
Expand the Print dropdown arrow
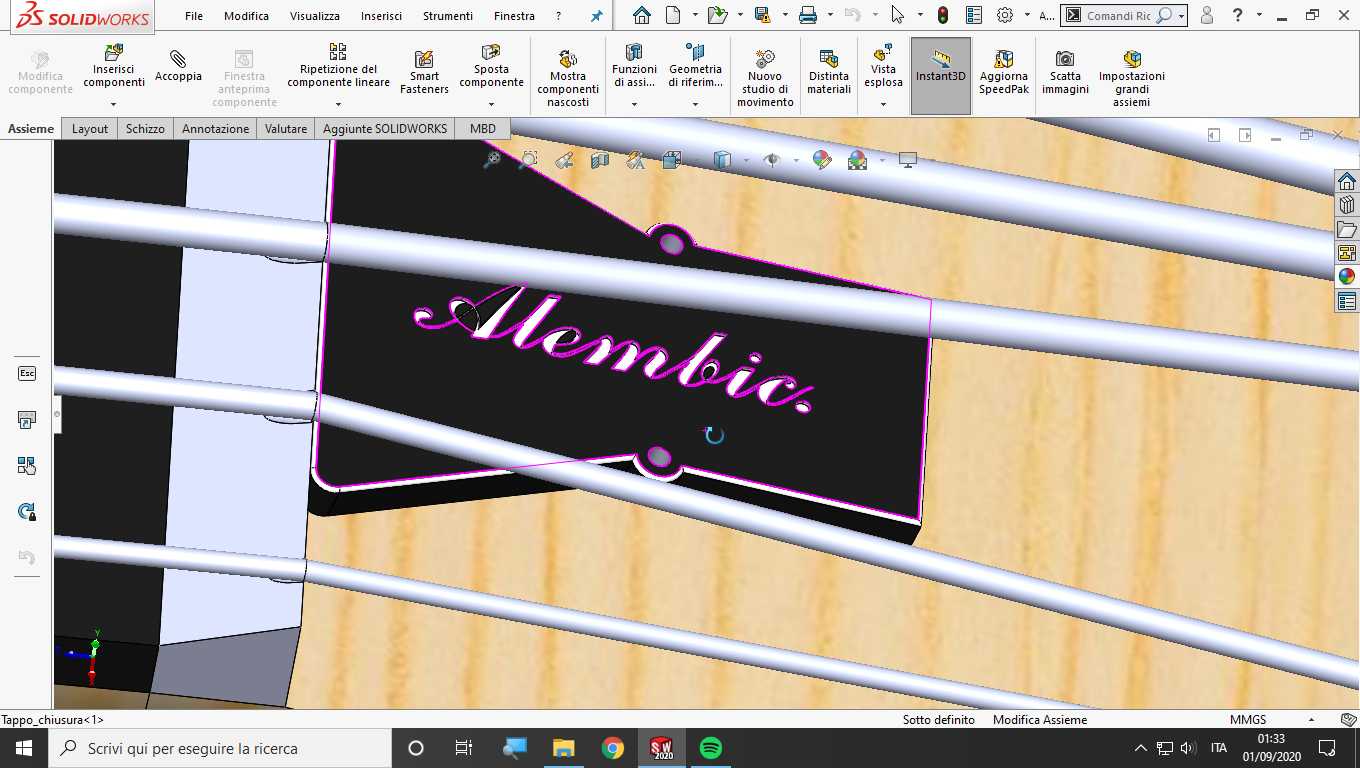coord(828,16)
